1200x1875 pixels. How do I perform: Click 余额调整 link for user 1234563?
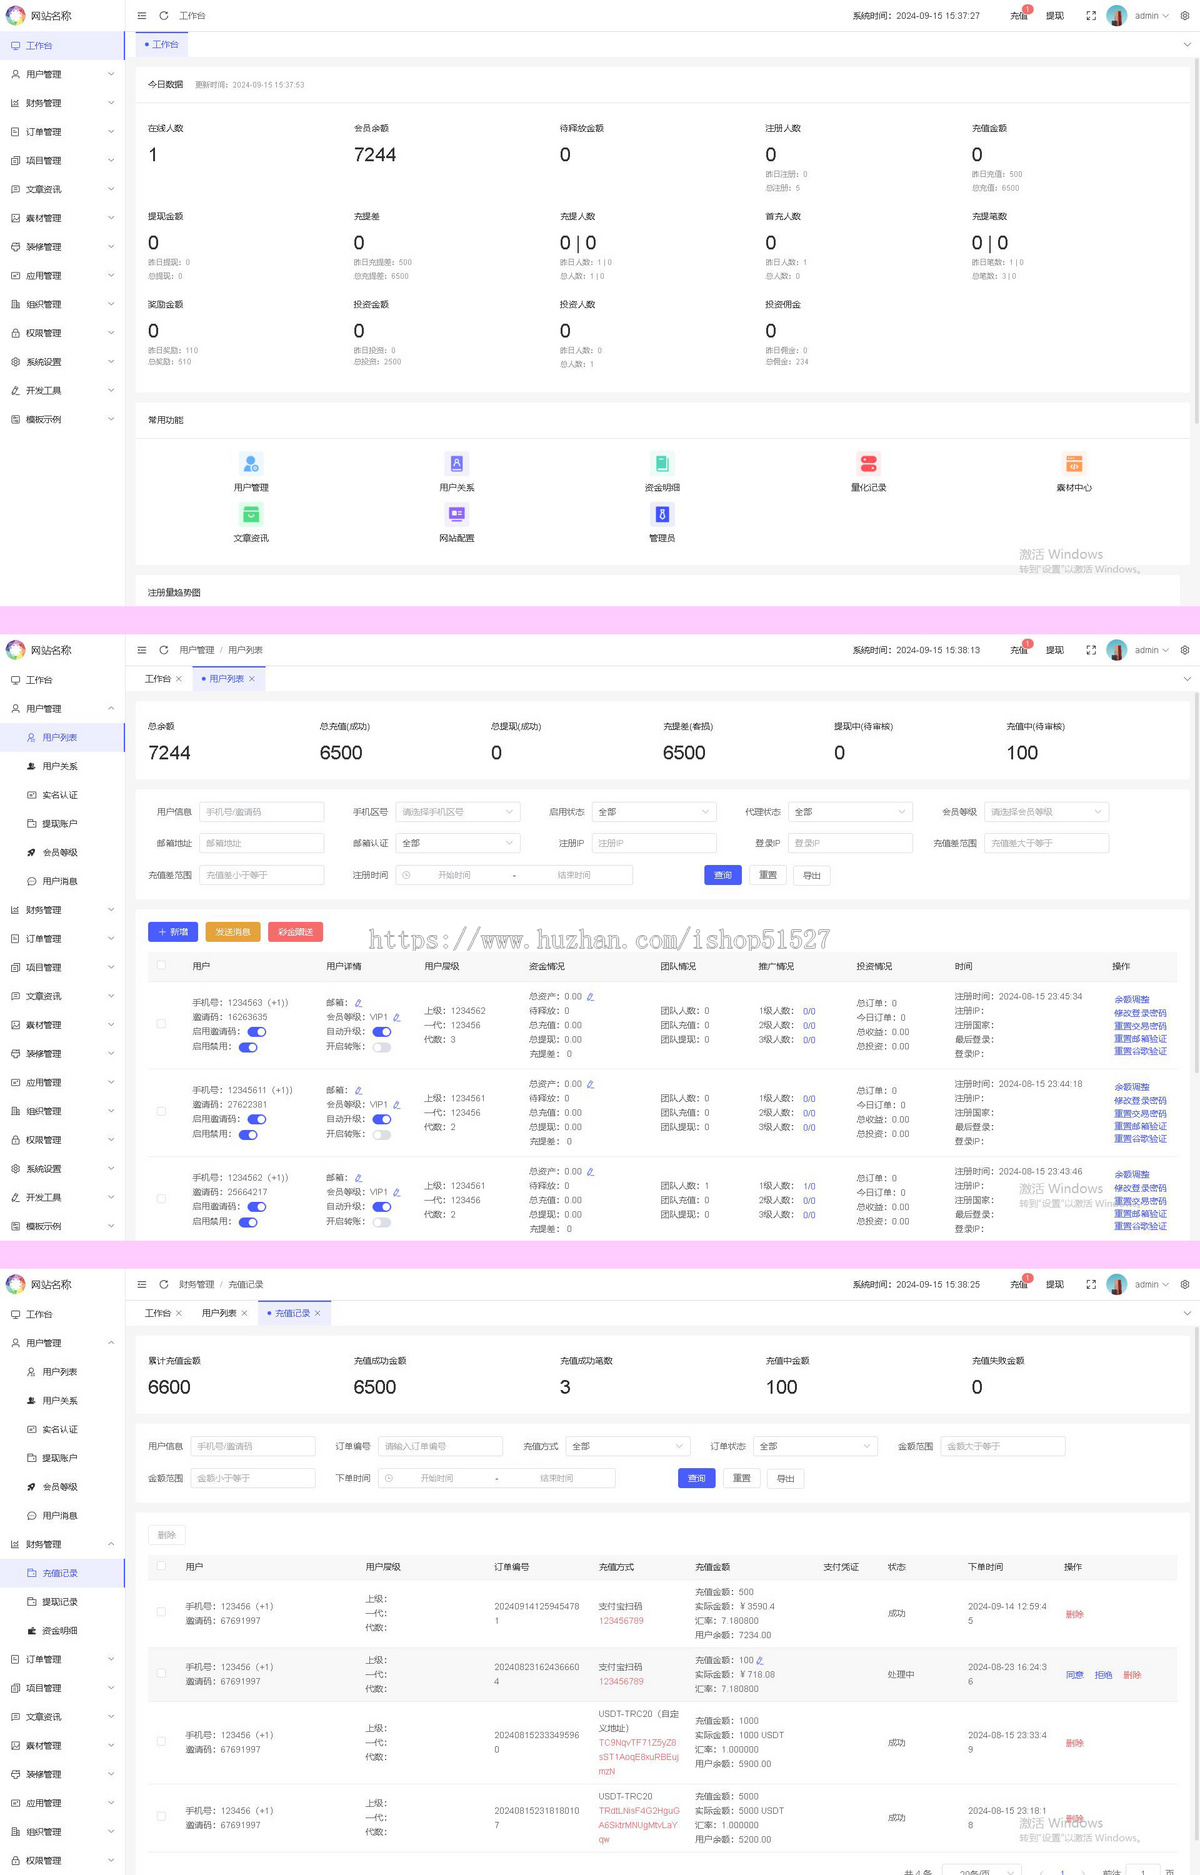(1132, 1000)
